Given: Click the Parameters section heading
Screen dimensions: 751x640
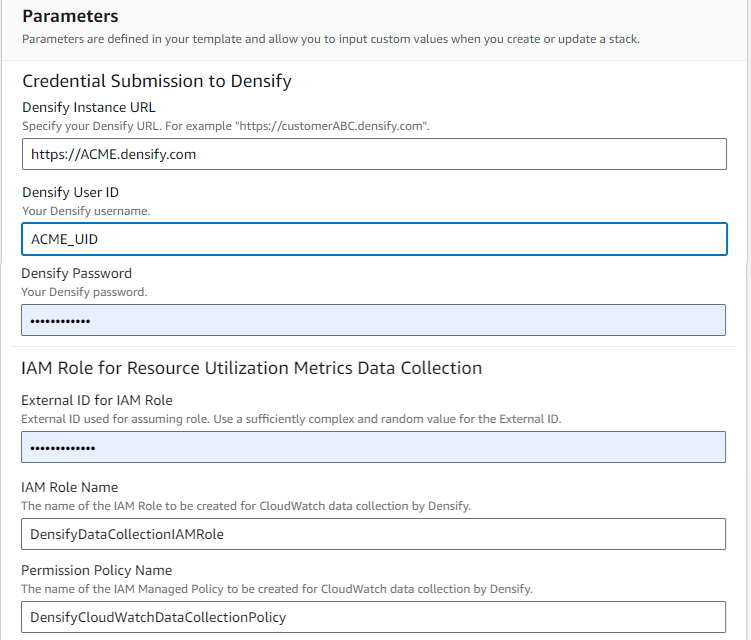Looking at the screenshot, I should [x=70, y=16].
